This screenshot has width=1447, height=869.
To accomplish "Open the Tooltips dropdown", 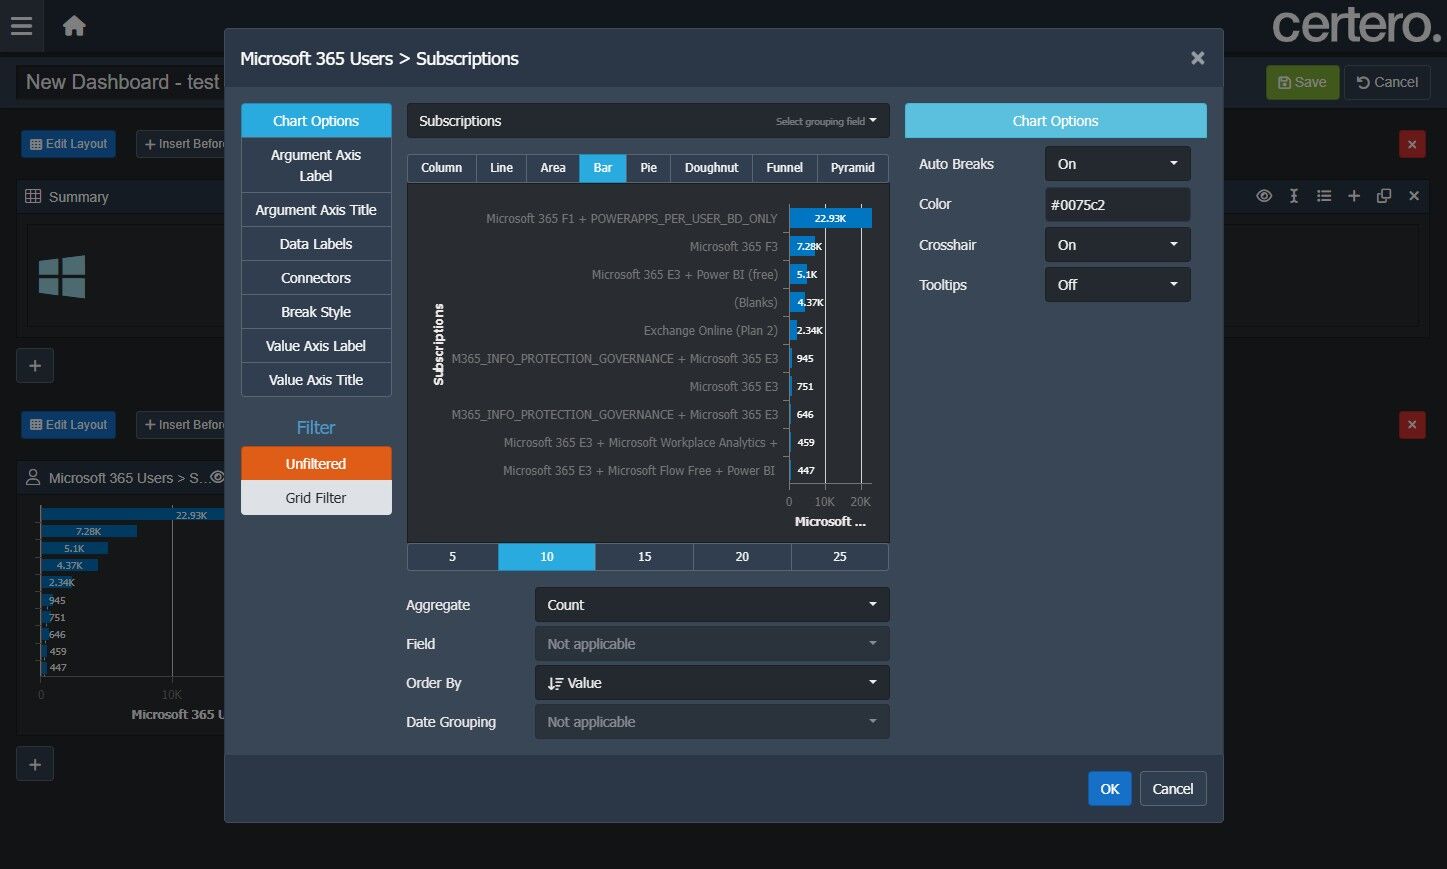I will pos(1117,285).
